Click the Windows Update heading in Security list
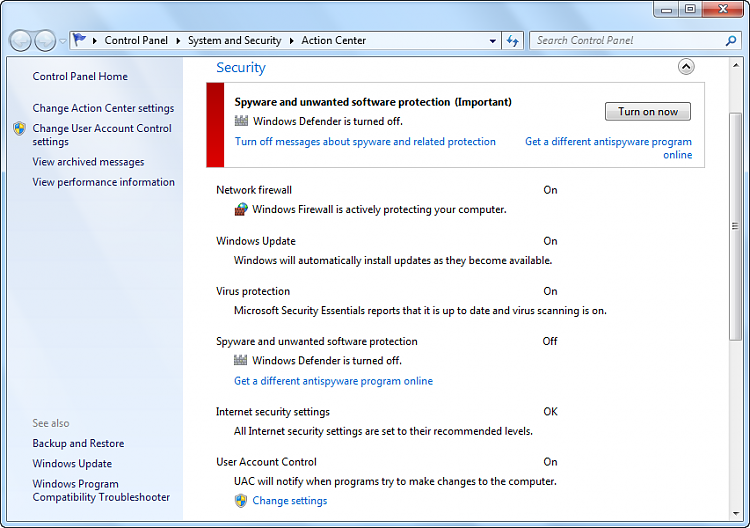 pos(256,241)
